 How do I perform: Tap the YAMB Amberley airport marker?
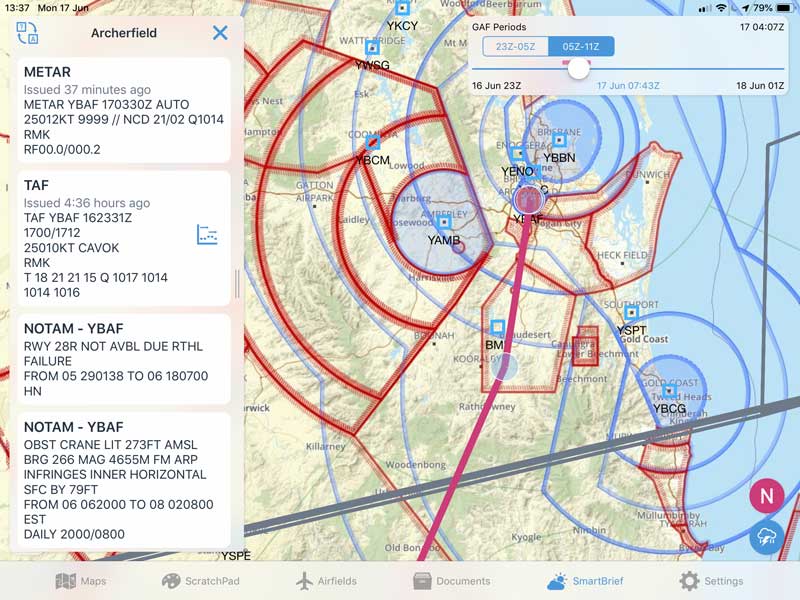point(444,222)
